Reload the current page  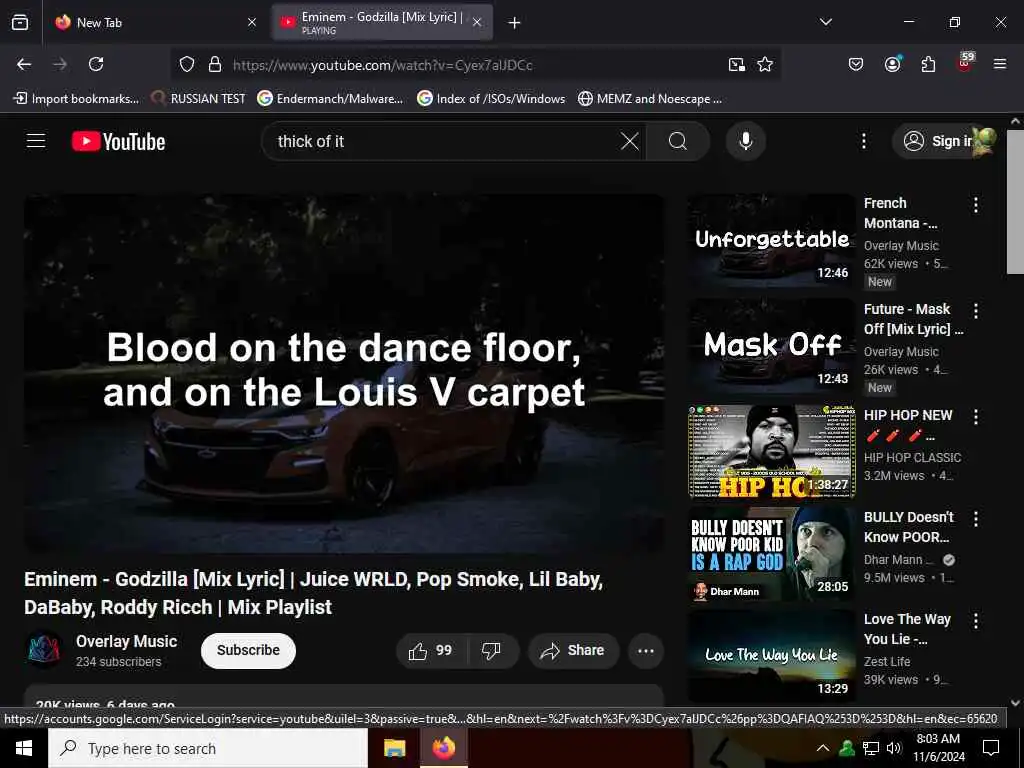[96, 64]
